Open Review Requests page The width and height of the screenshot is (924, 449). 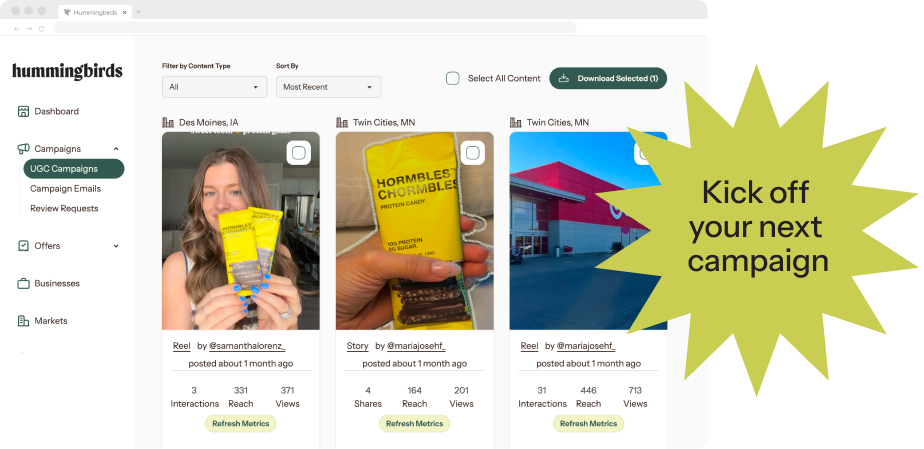tap(64, 209)
